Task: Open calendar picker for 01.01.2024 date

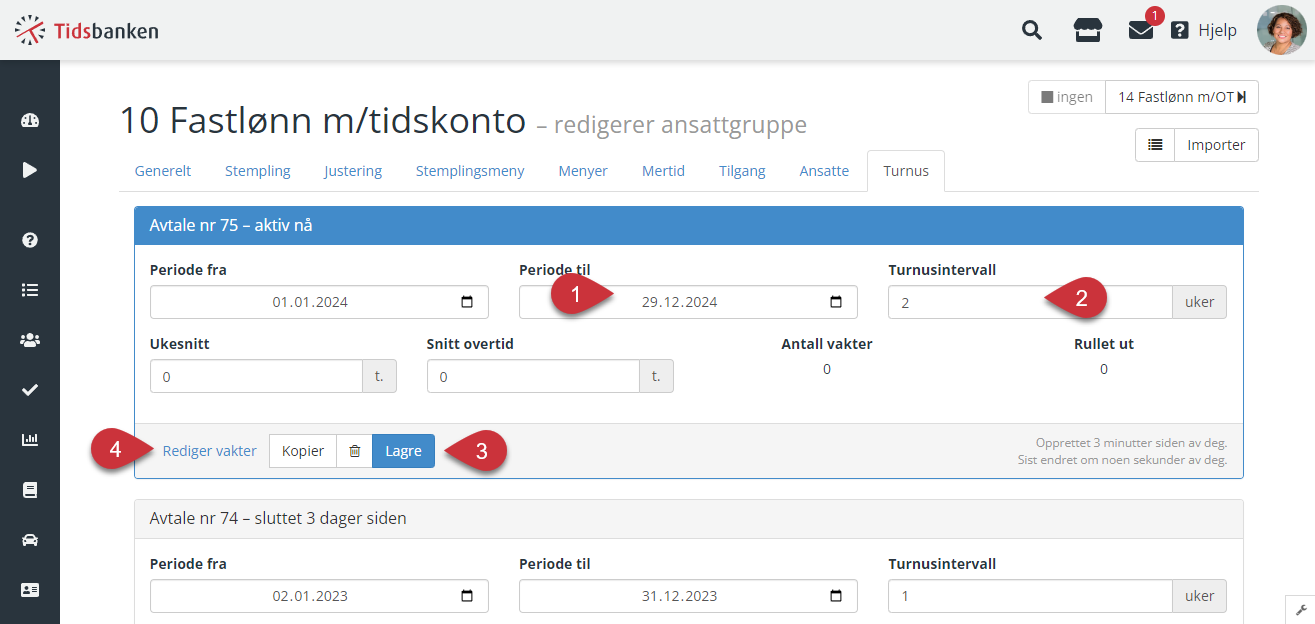Action: (467, 302)
